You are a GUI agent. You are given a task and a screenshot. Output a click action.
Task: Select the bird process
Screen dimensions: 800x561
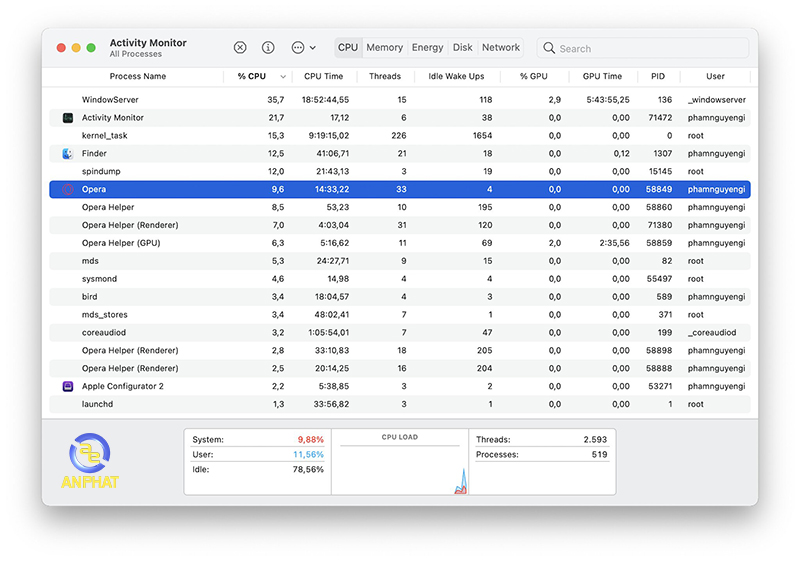tap(89, 296)
